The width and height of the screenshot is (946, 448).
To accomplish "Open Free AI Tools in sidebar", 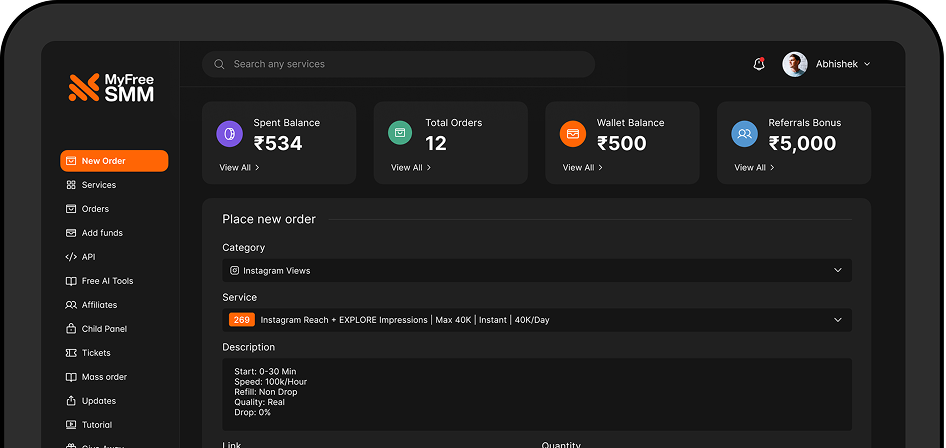I will point(107,281).
